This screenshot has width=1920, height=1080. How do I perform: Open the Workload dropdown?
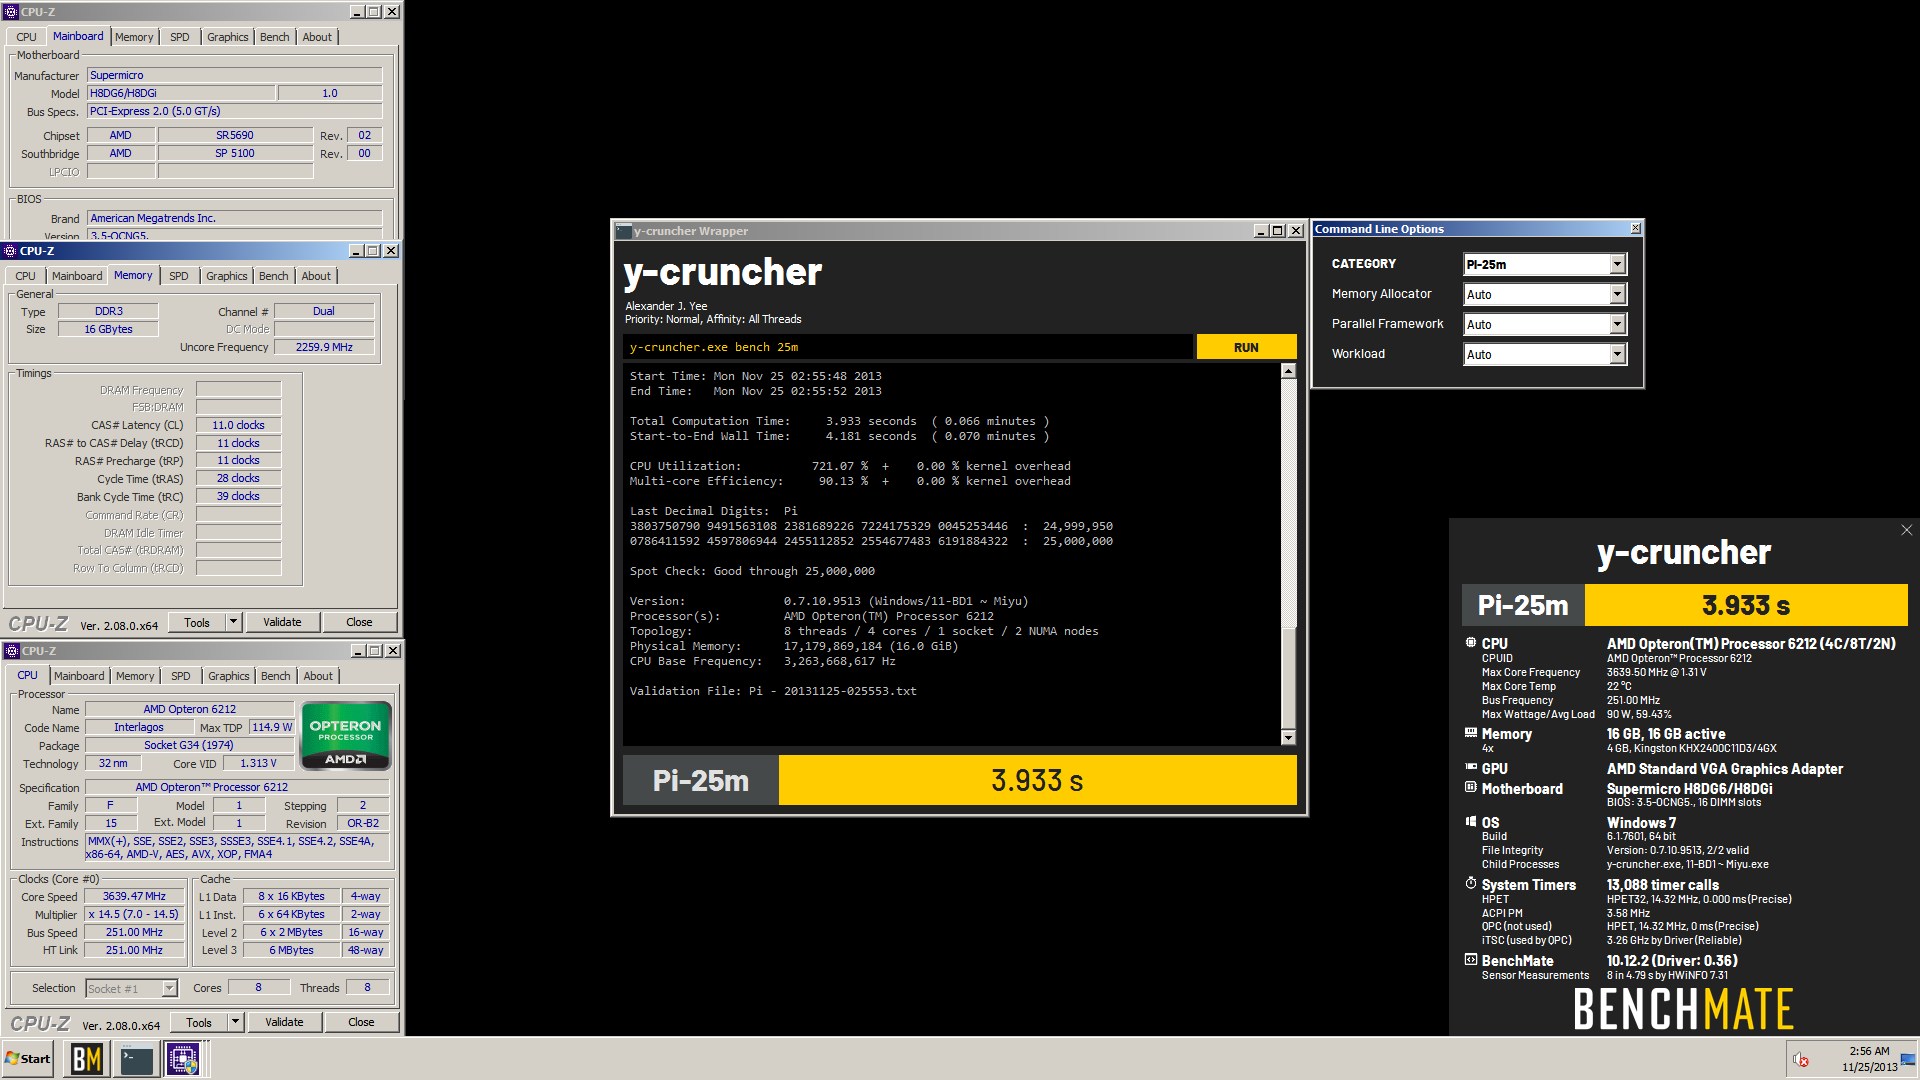tap(1617, 354)
